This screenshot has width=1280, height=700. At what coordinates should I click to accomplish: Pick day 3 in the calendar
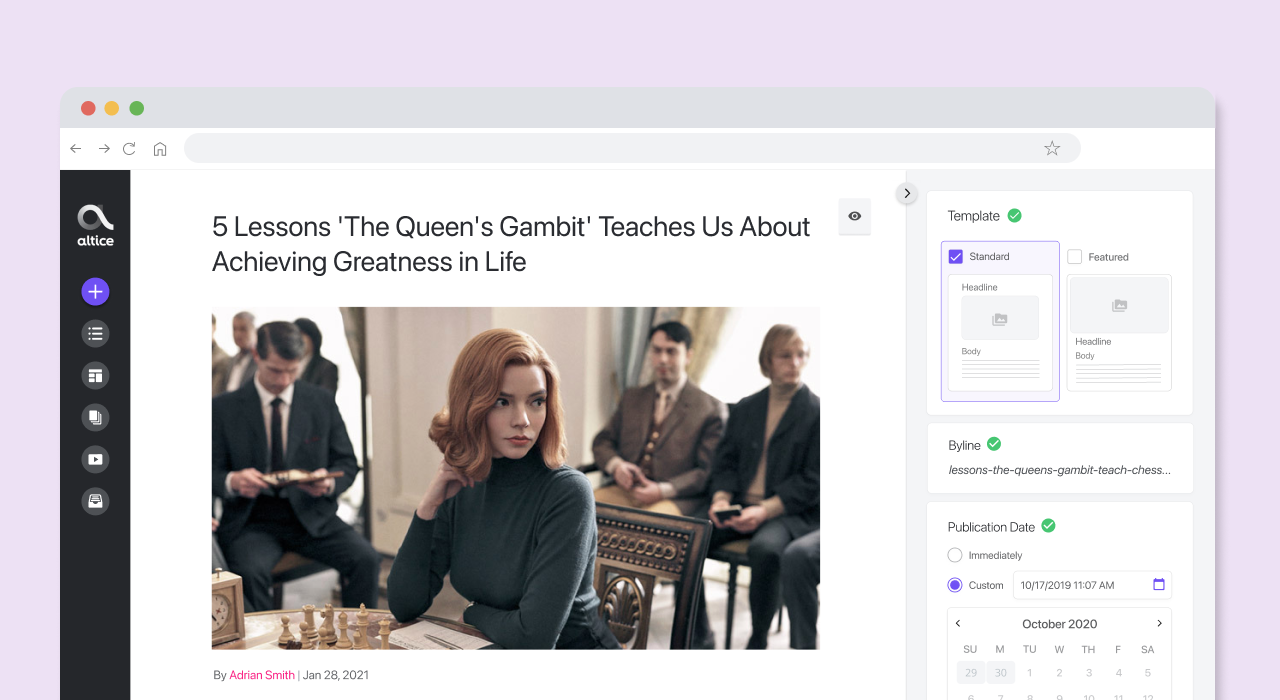pos(1089,673)
